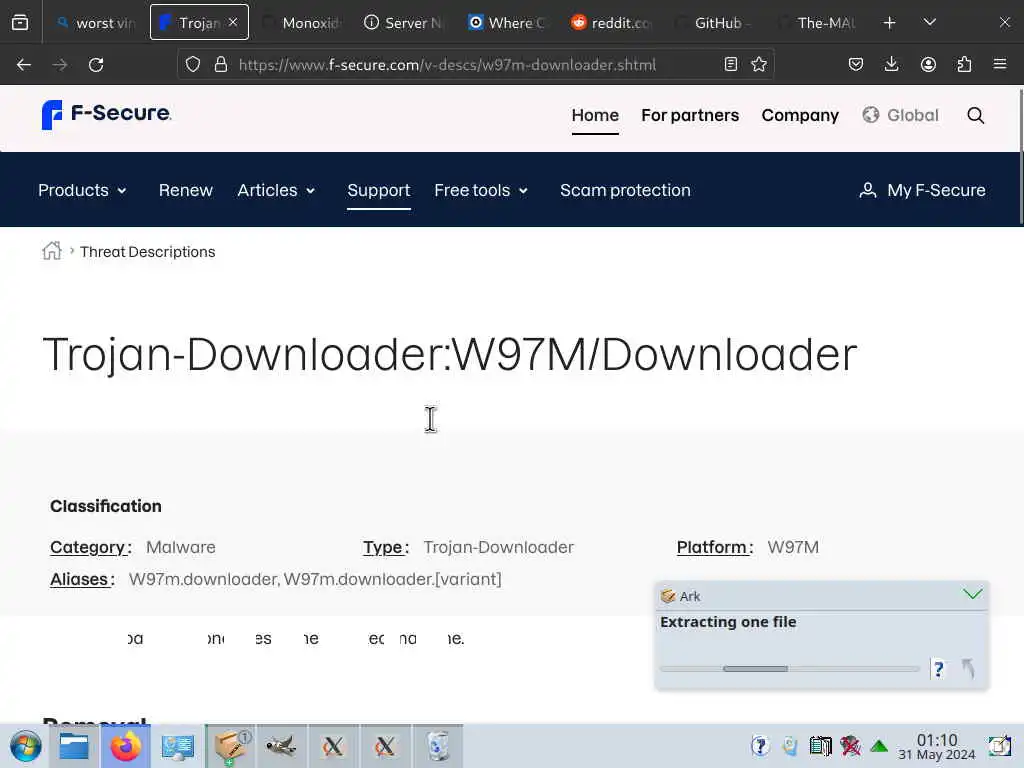Click the Platform label link
The image size is (1024, 768).
tap(712, 547)
